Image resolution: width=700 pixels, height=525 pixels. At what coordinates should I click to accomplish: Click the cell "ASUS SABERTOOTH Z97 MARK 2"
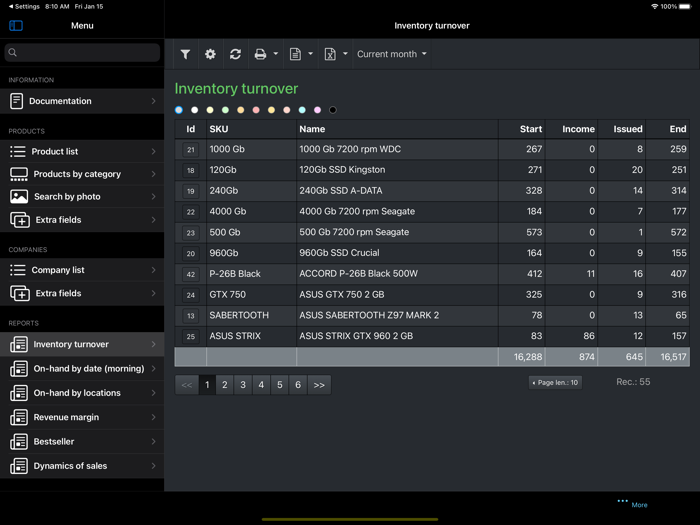coord(397,315)
